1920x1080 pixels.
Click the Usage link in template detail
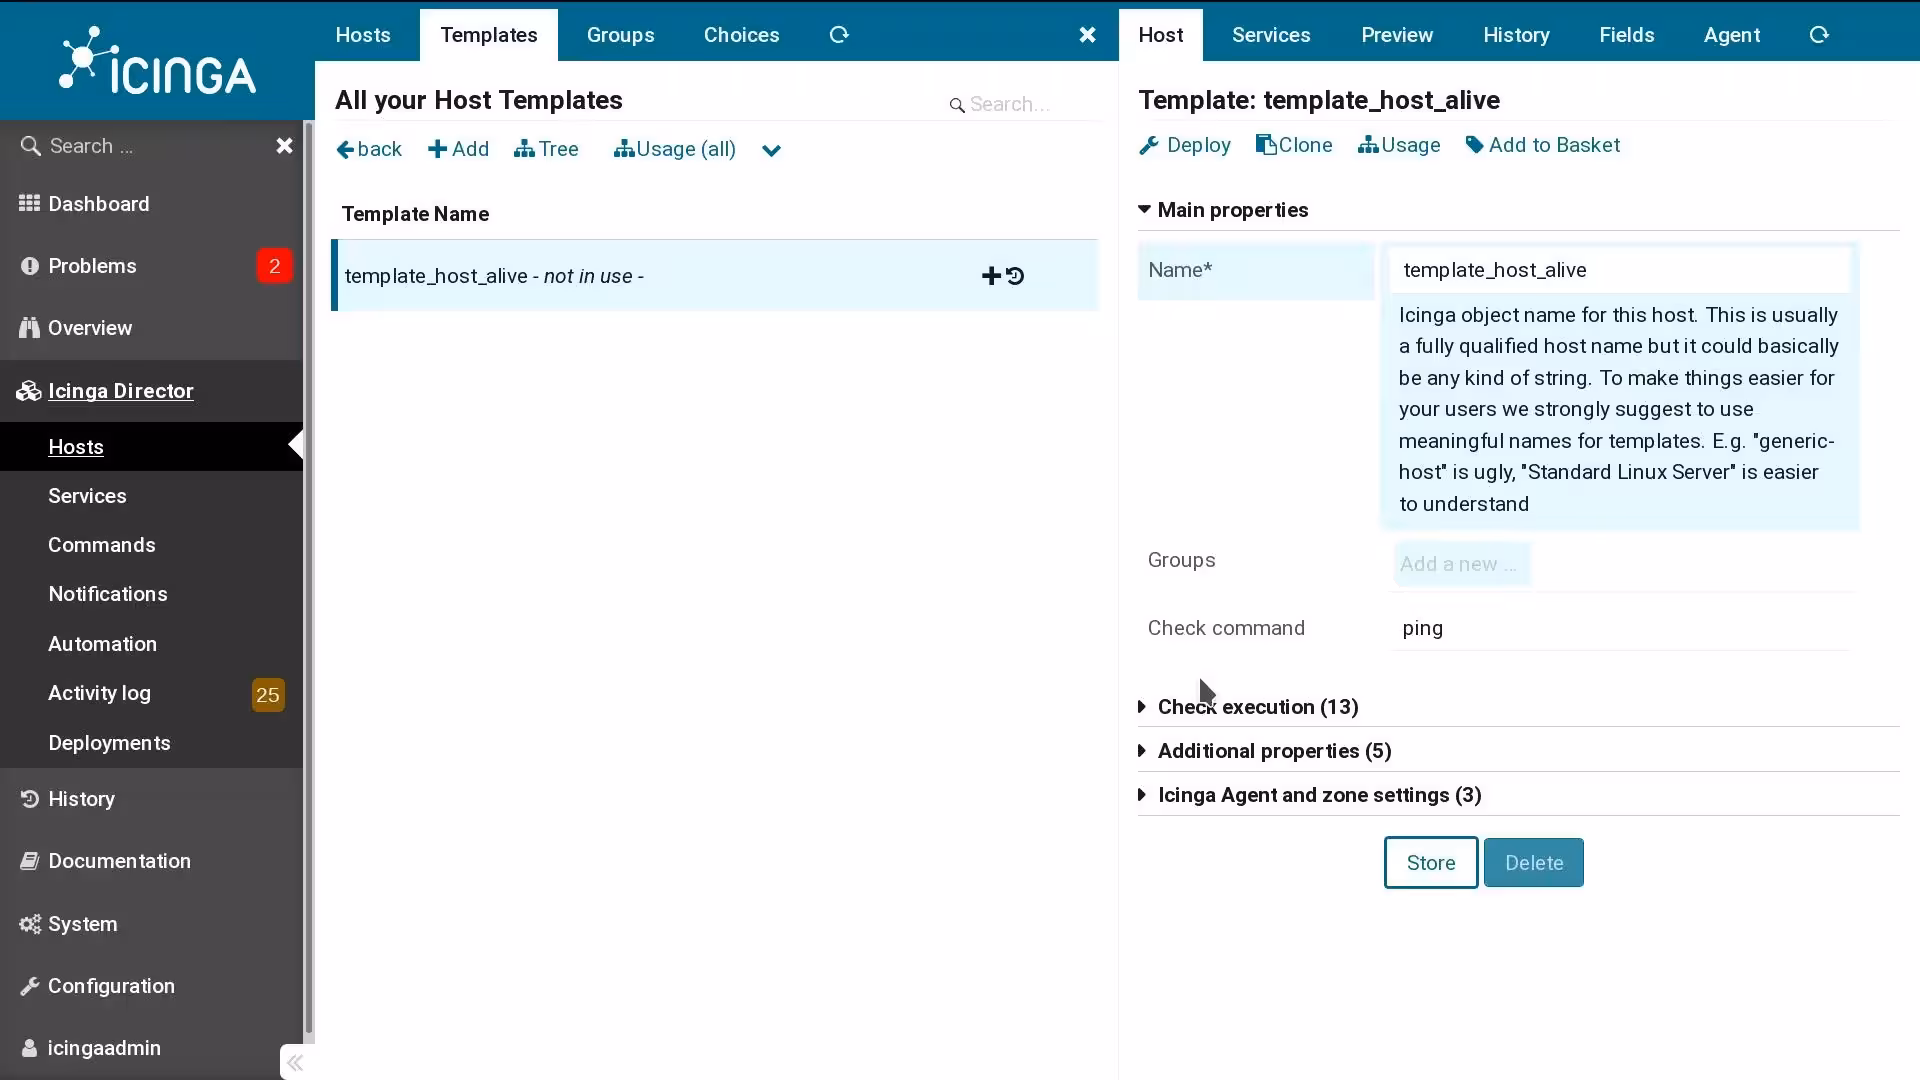click(x=1399, y=146)
